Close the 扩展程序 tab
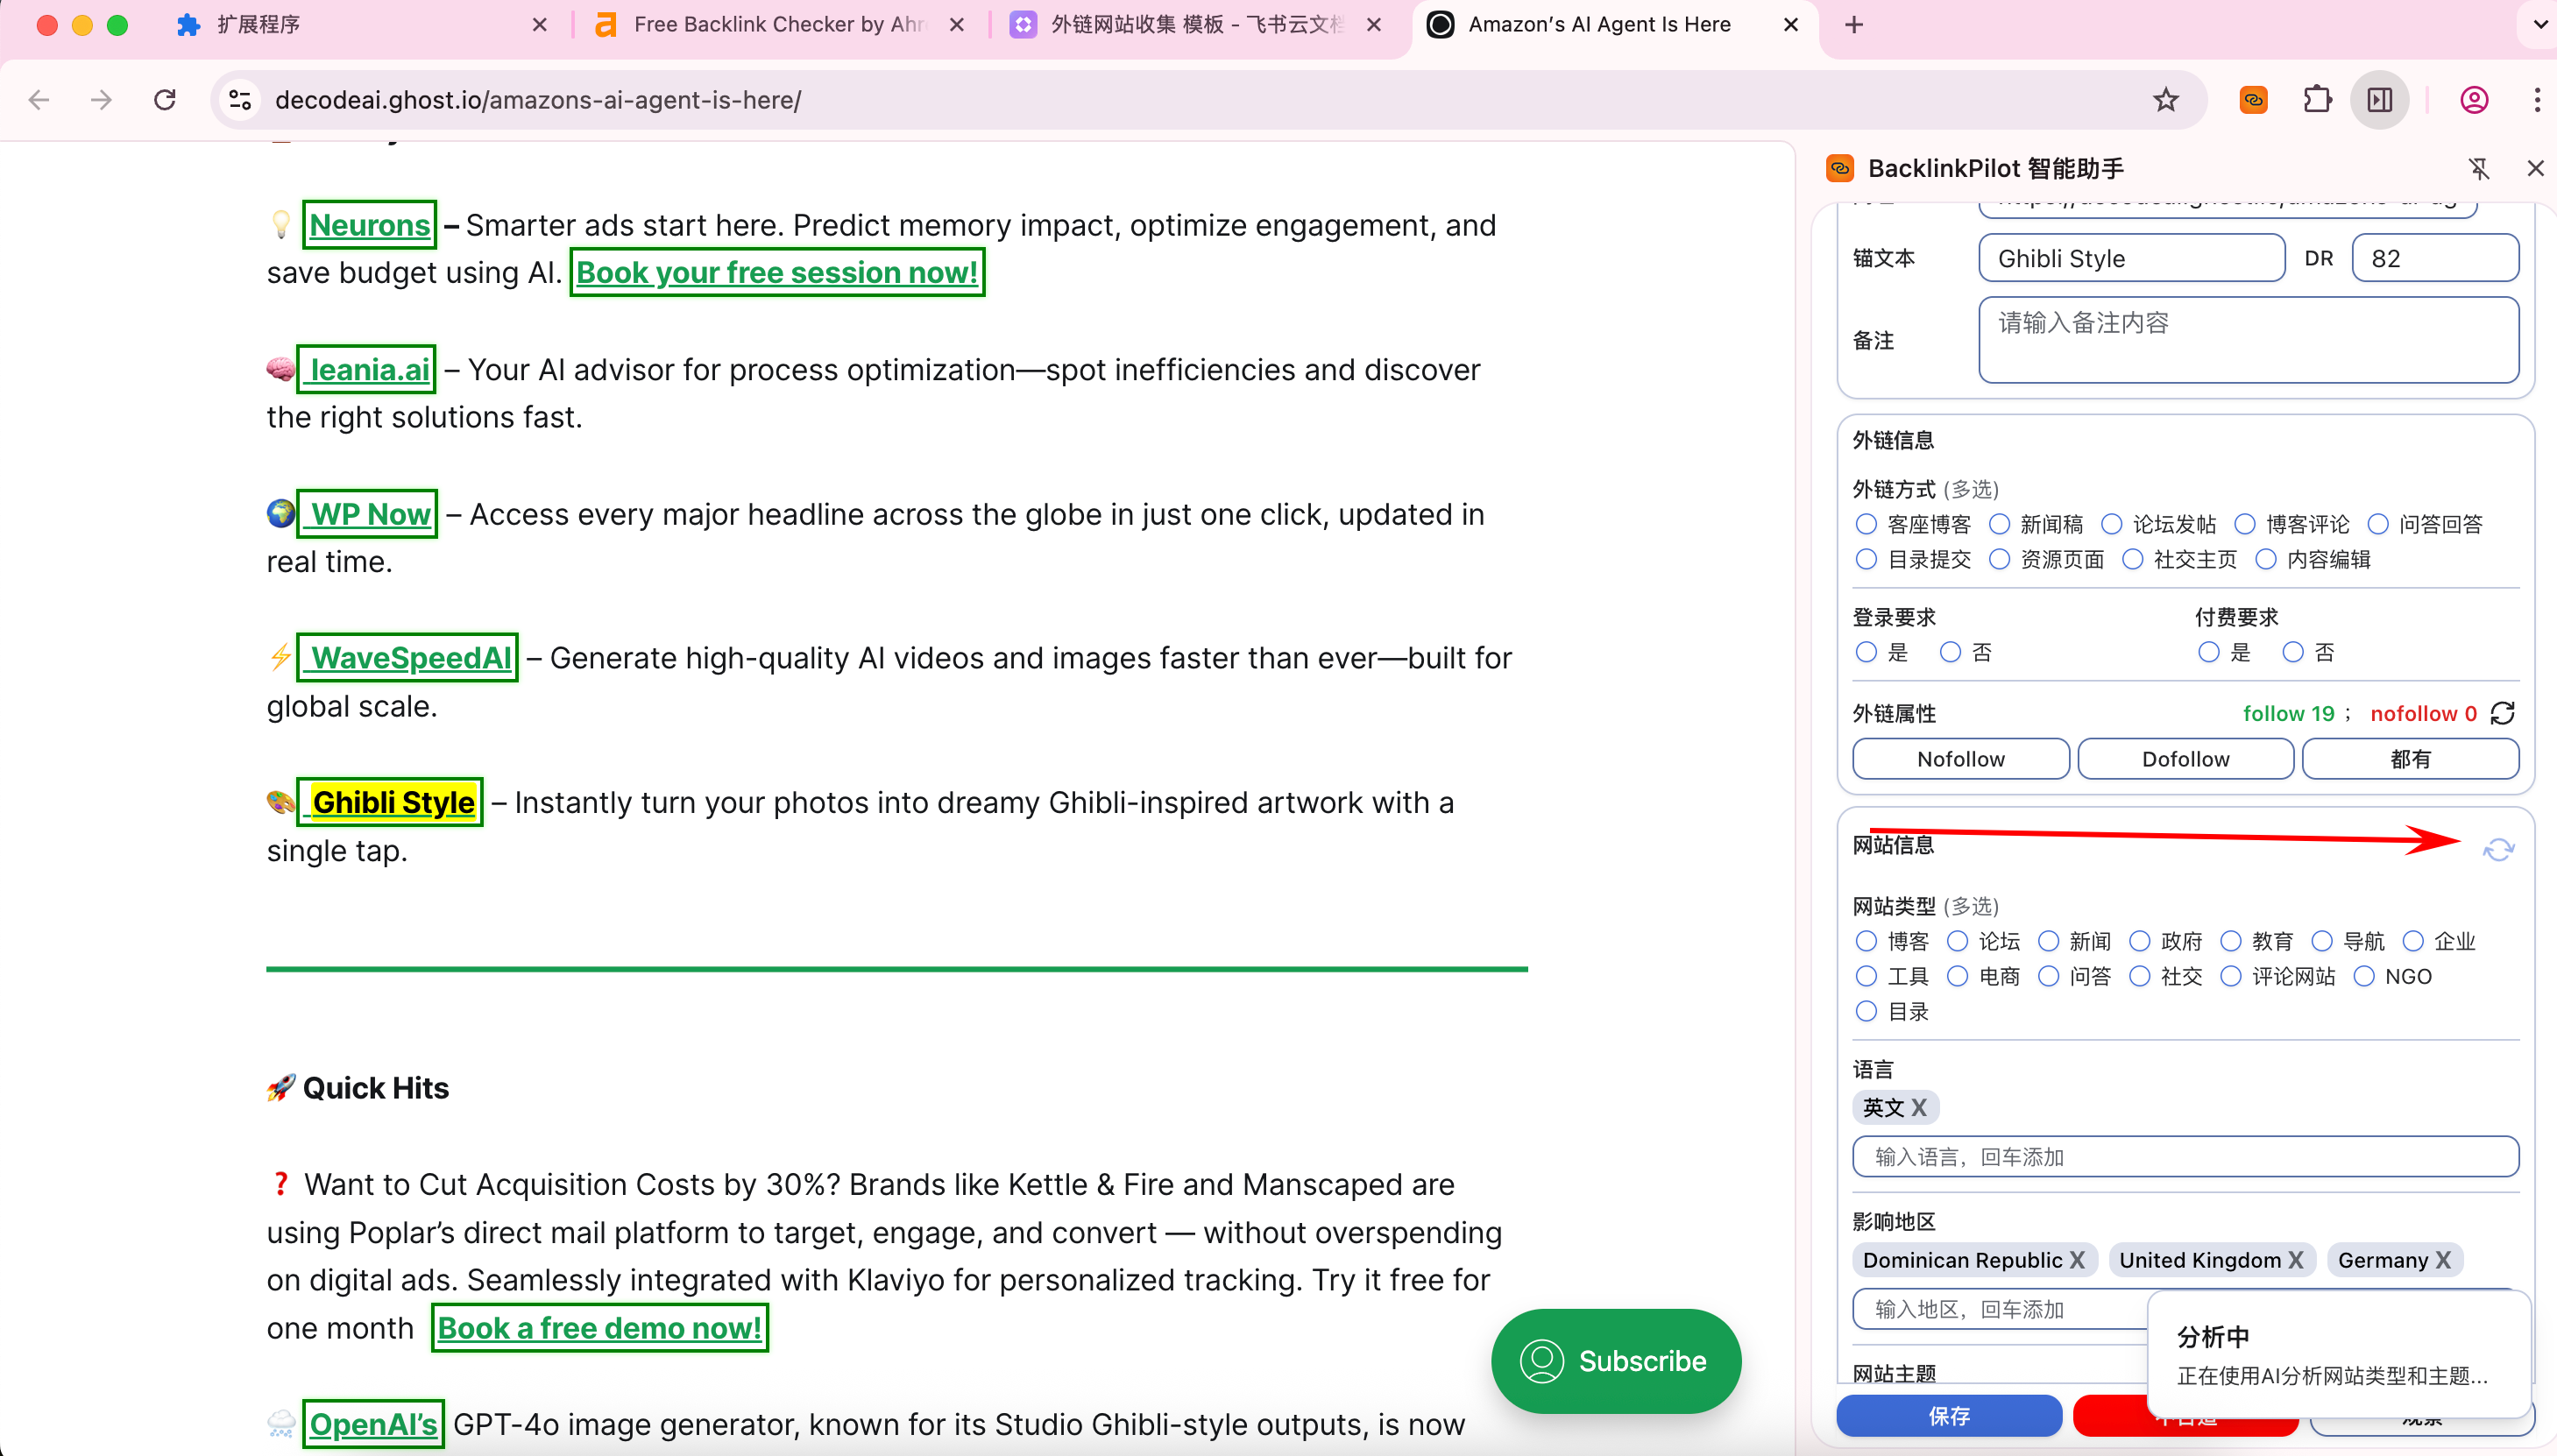The height and width of the screenshot is (1456, 2557). point(540,25)
